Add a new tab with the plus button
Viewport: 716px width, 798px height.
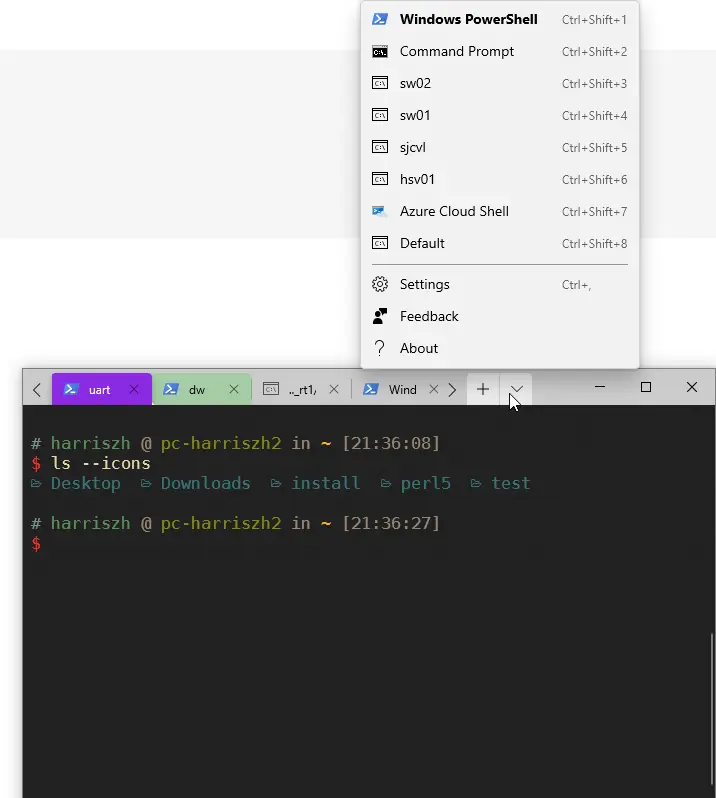pos(483,389)
